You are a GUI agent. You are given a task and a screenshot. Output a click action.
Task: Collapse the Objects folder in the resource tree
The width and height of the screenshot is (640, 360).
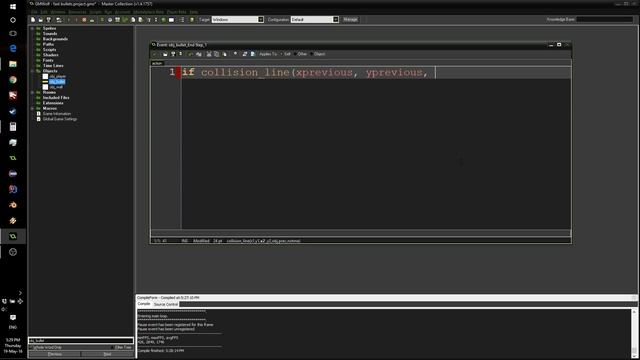32,71
